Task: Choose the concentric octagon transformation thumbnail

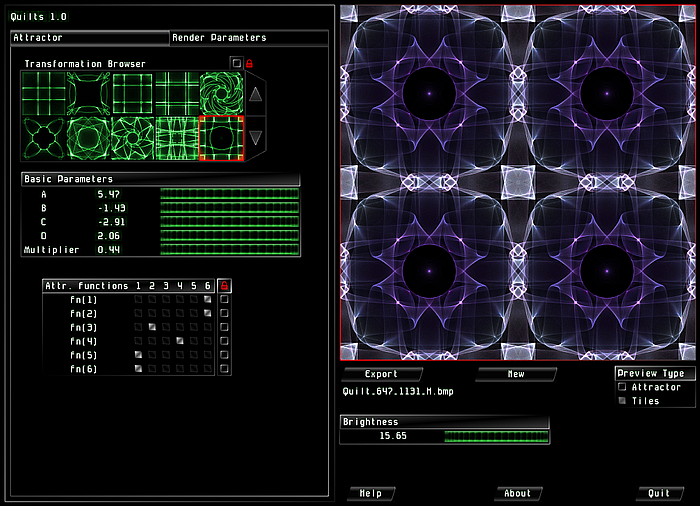Action: (x=88, y=138)
